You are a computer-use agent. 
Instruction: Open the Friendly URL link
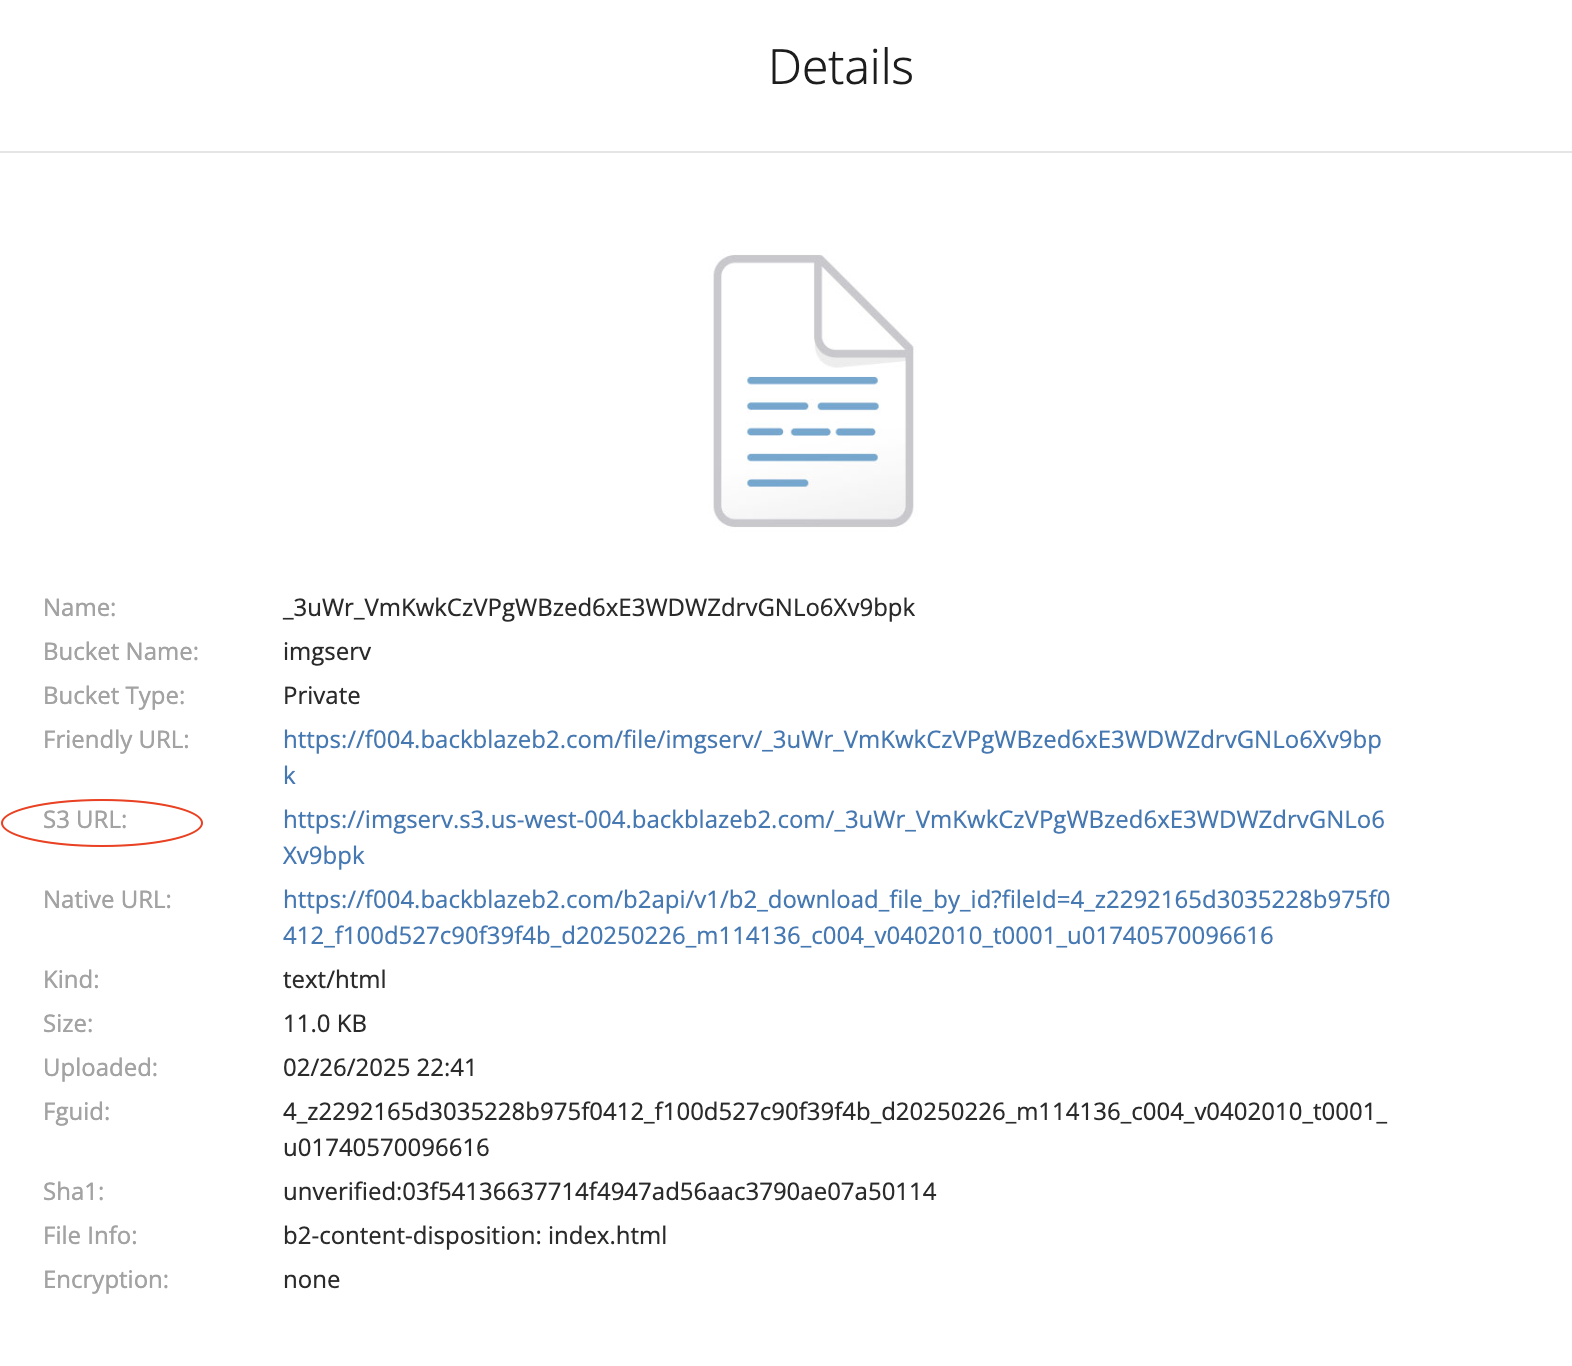(831, 740)
